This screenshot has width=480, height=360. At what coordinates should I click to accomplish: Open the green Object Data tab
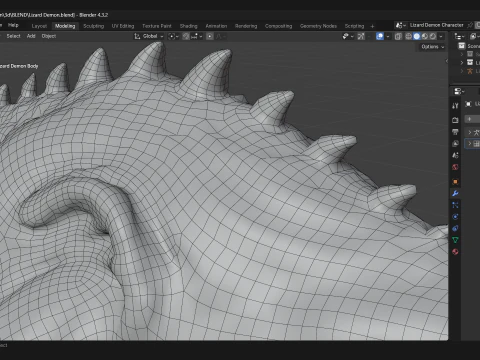pos(455,240)
